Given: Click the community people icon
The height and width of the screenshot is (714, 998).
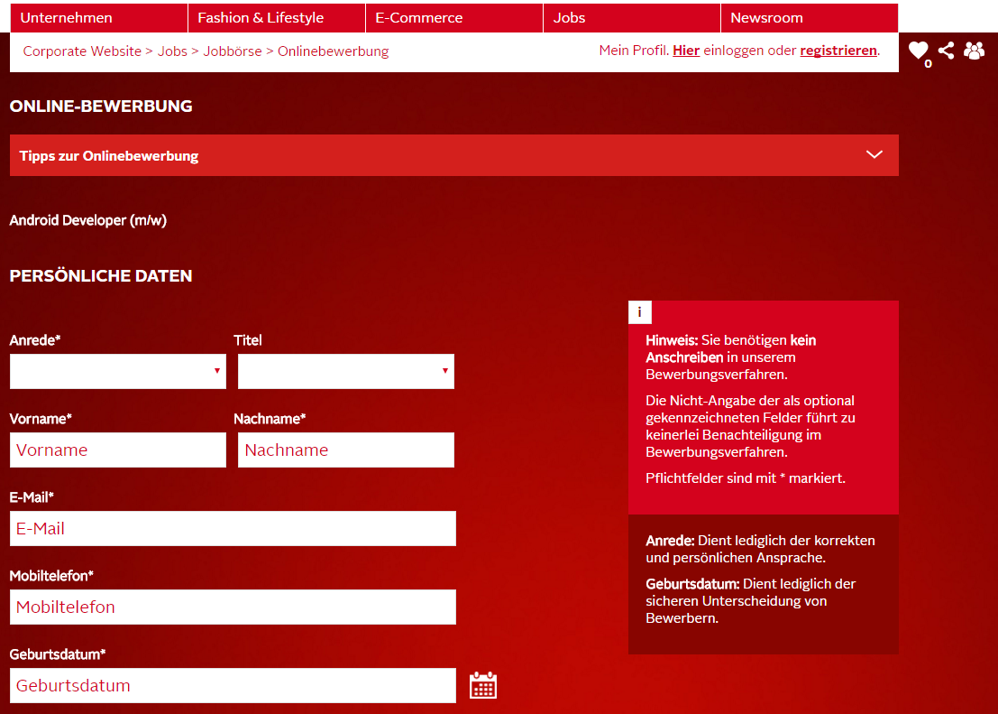Looking at the screenshot, I should point(974,50).
